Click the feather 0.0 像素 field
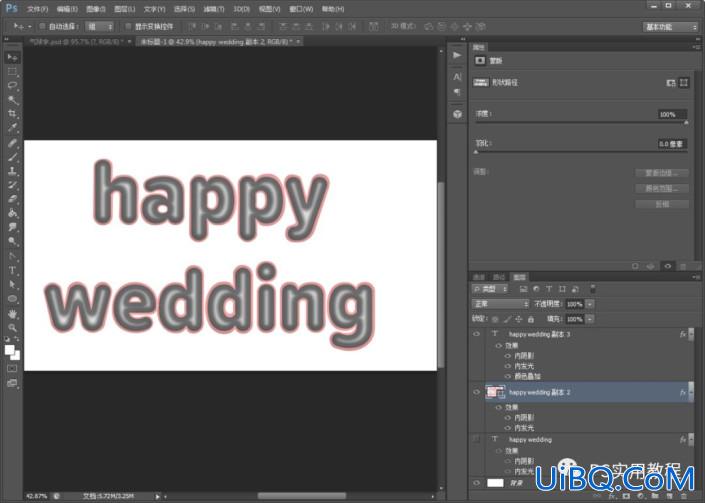705x503 pixels. [672, 144]
